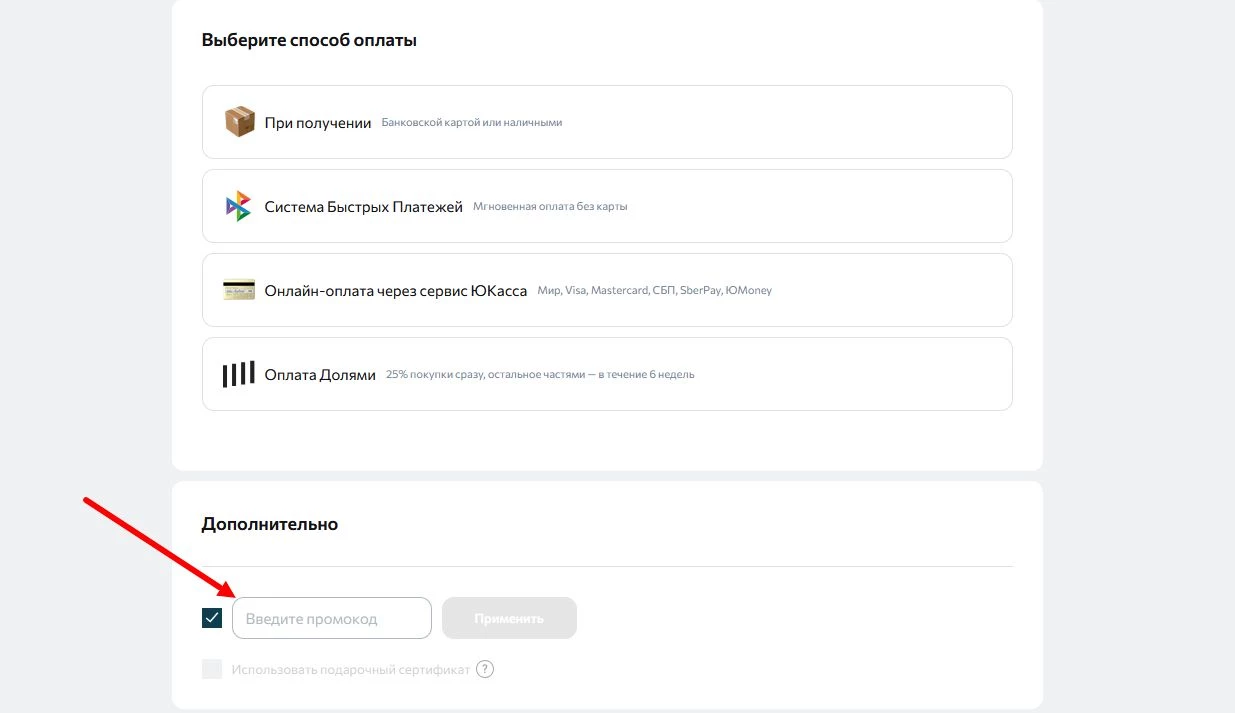Click 'Использовать подарочный сертификат' label text
1235x713 pixels.
pyautogui.click(x=350, y=670)
